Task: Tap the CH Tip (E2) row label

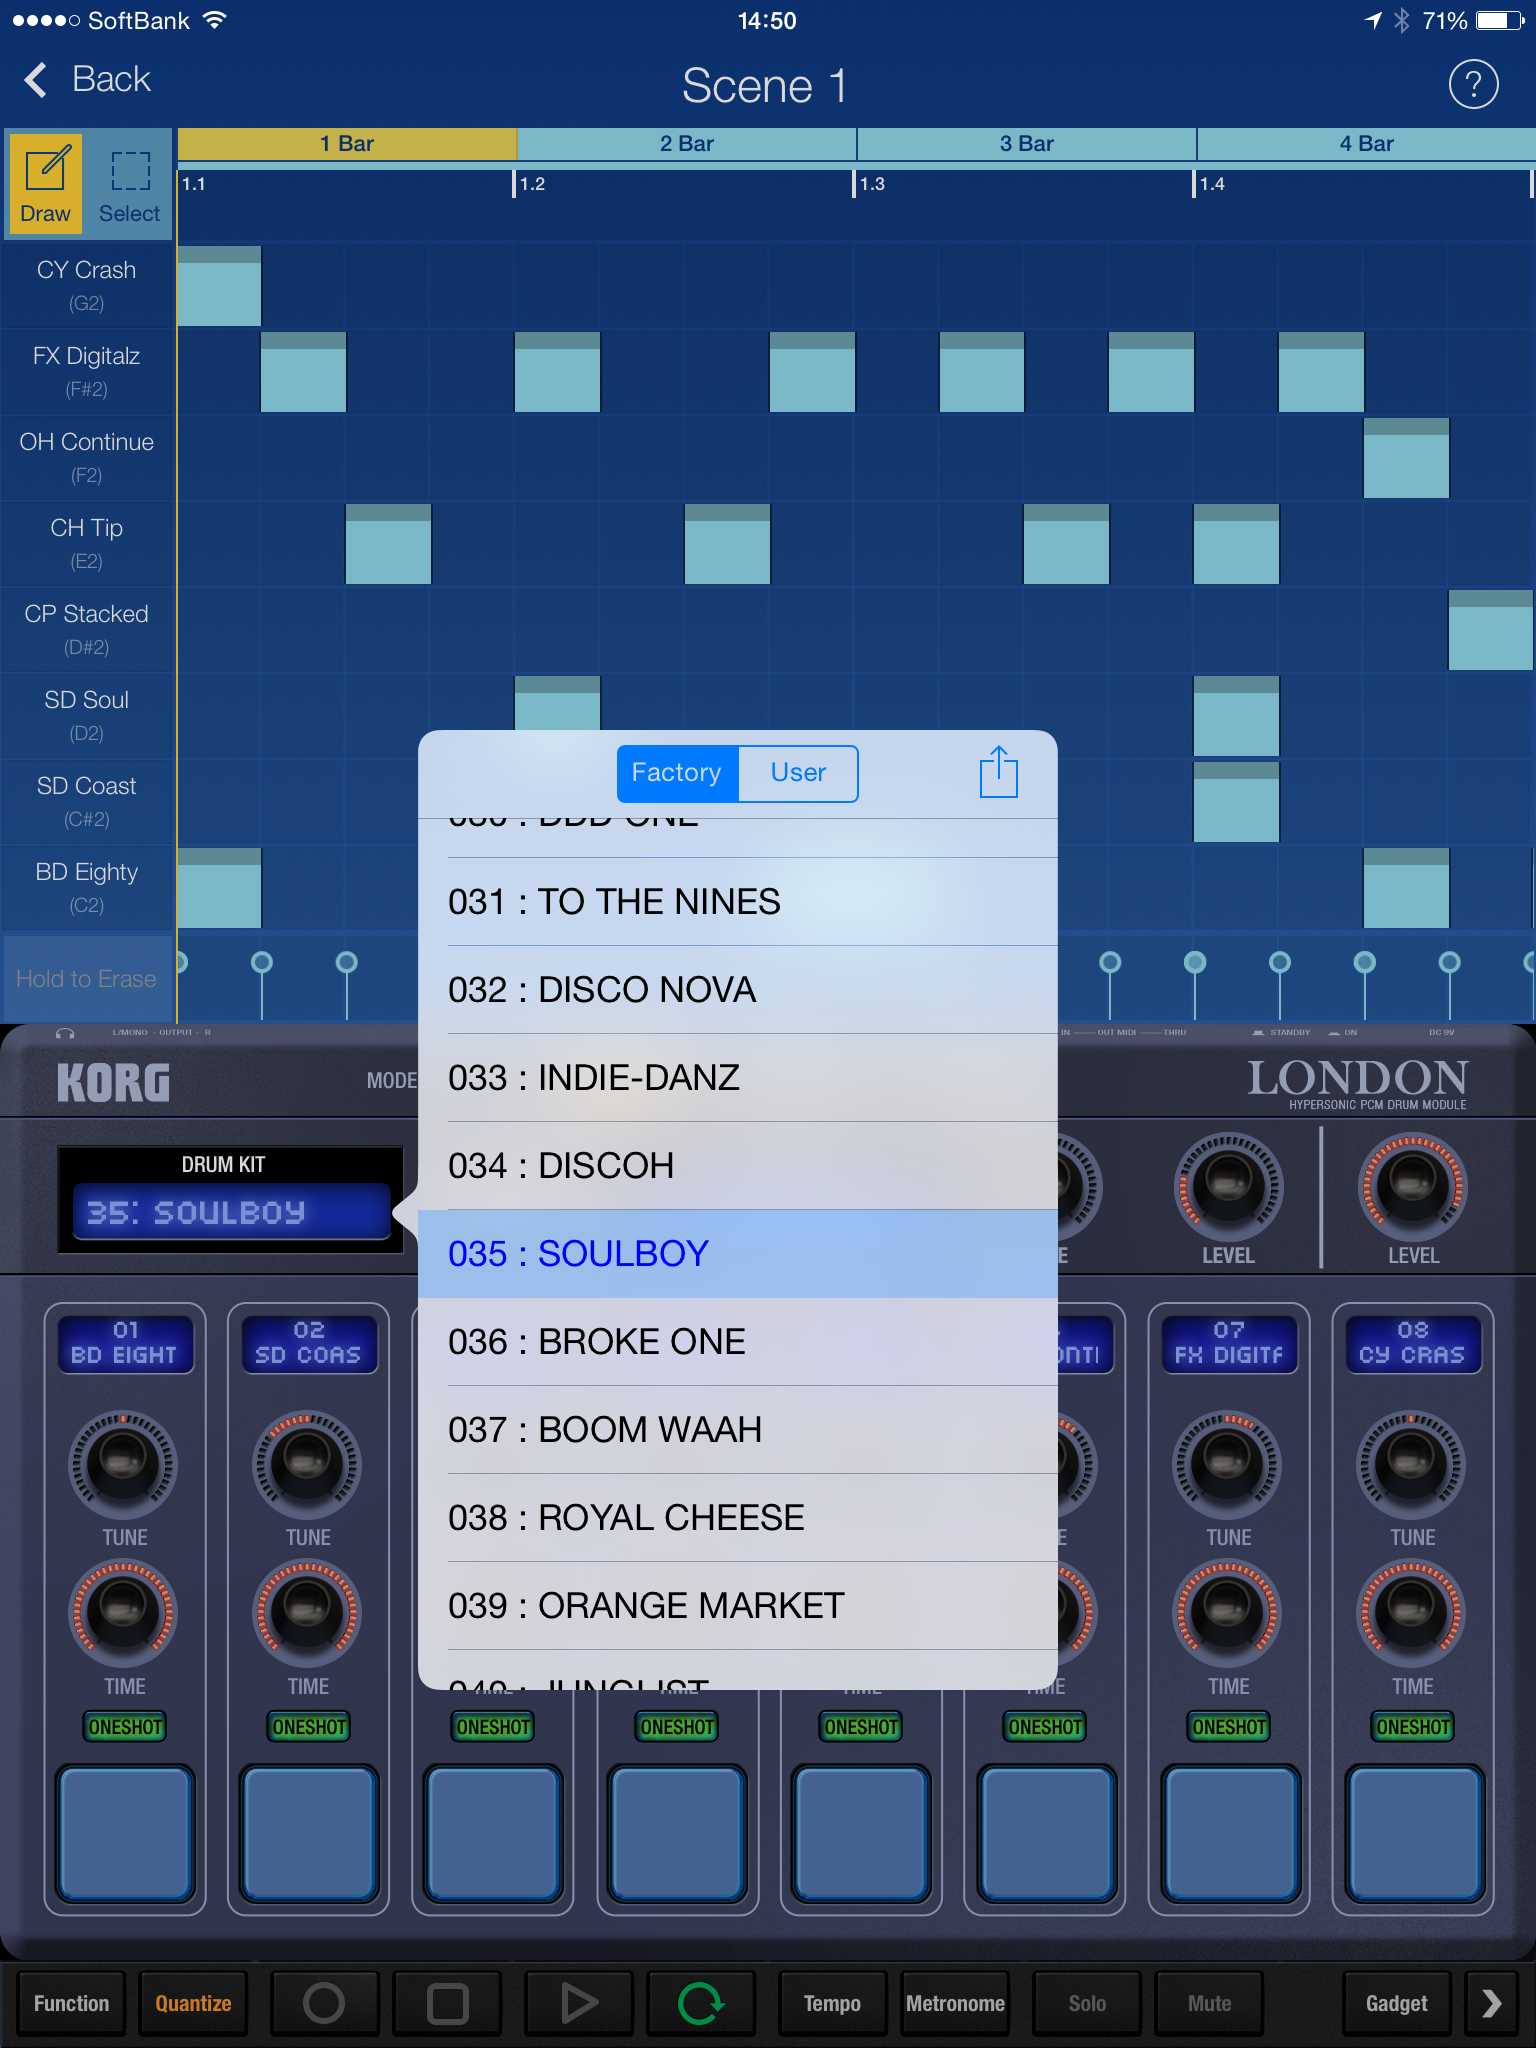Action: [87, 543]
